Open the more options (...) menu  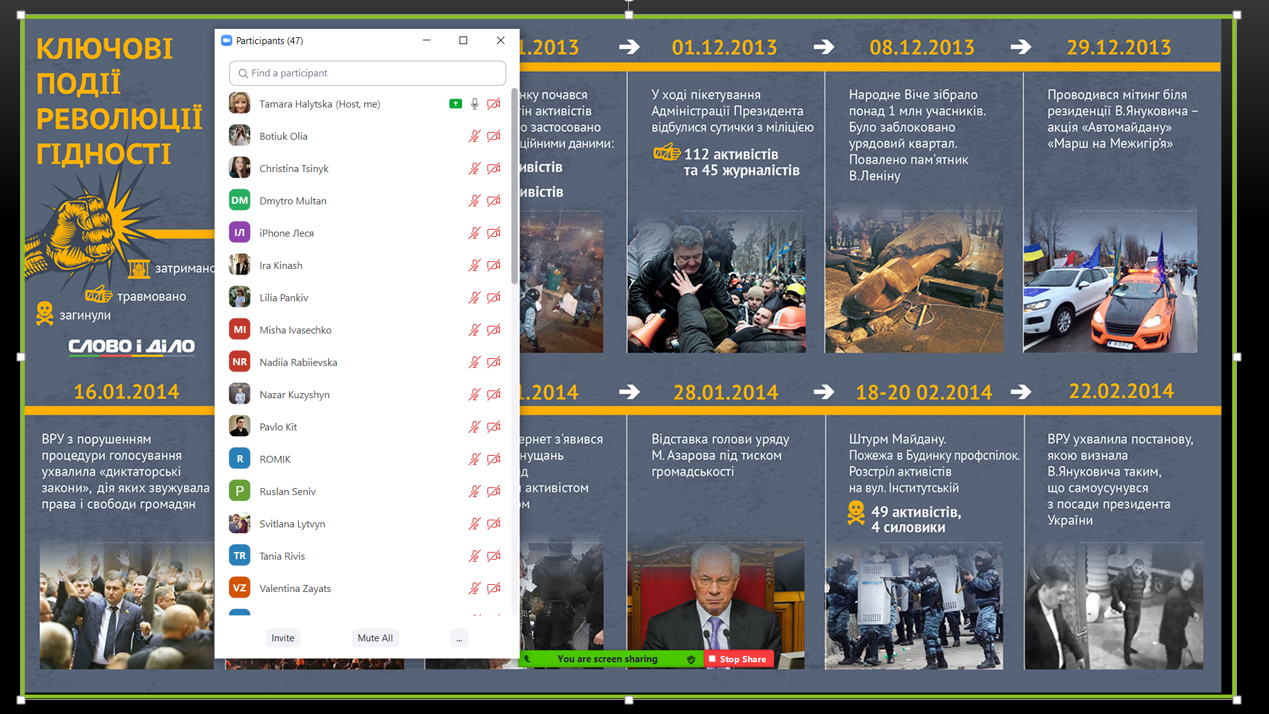[459, 638]
